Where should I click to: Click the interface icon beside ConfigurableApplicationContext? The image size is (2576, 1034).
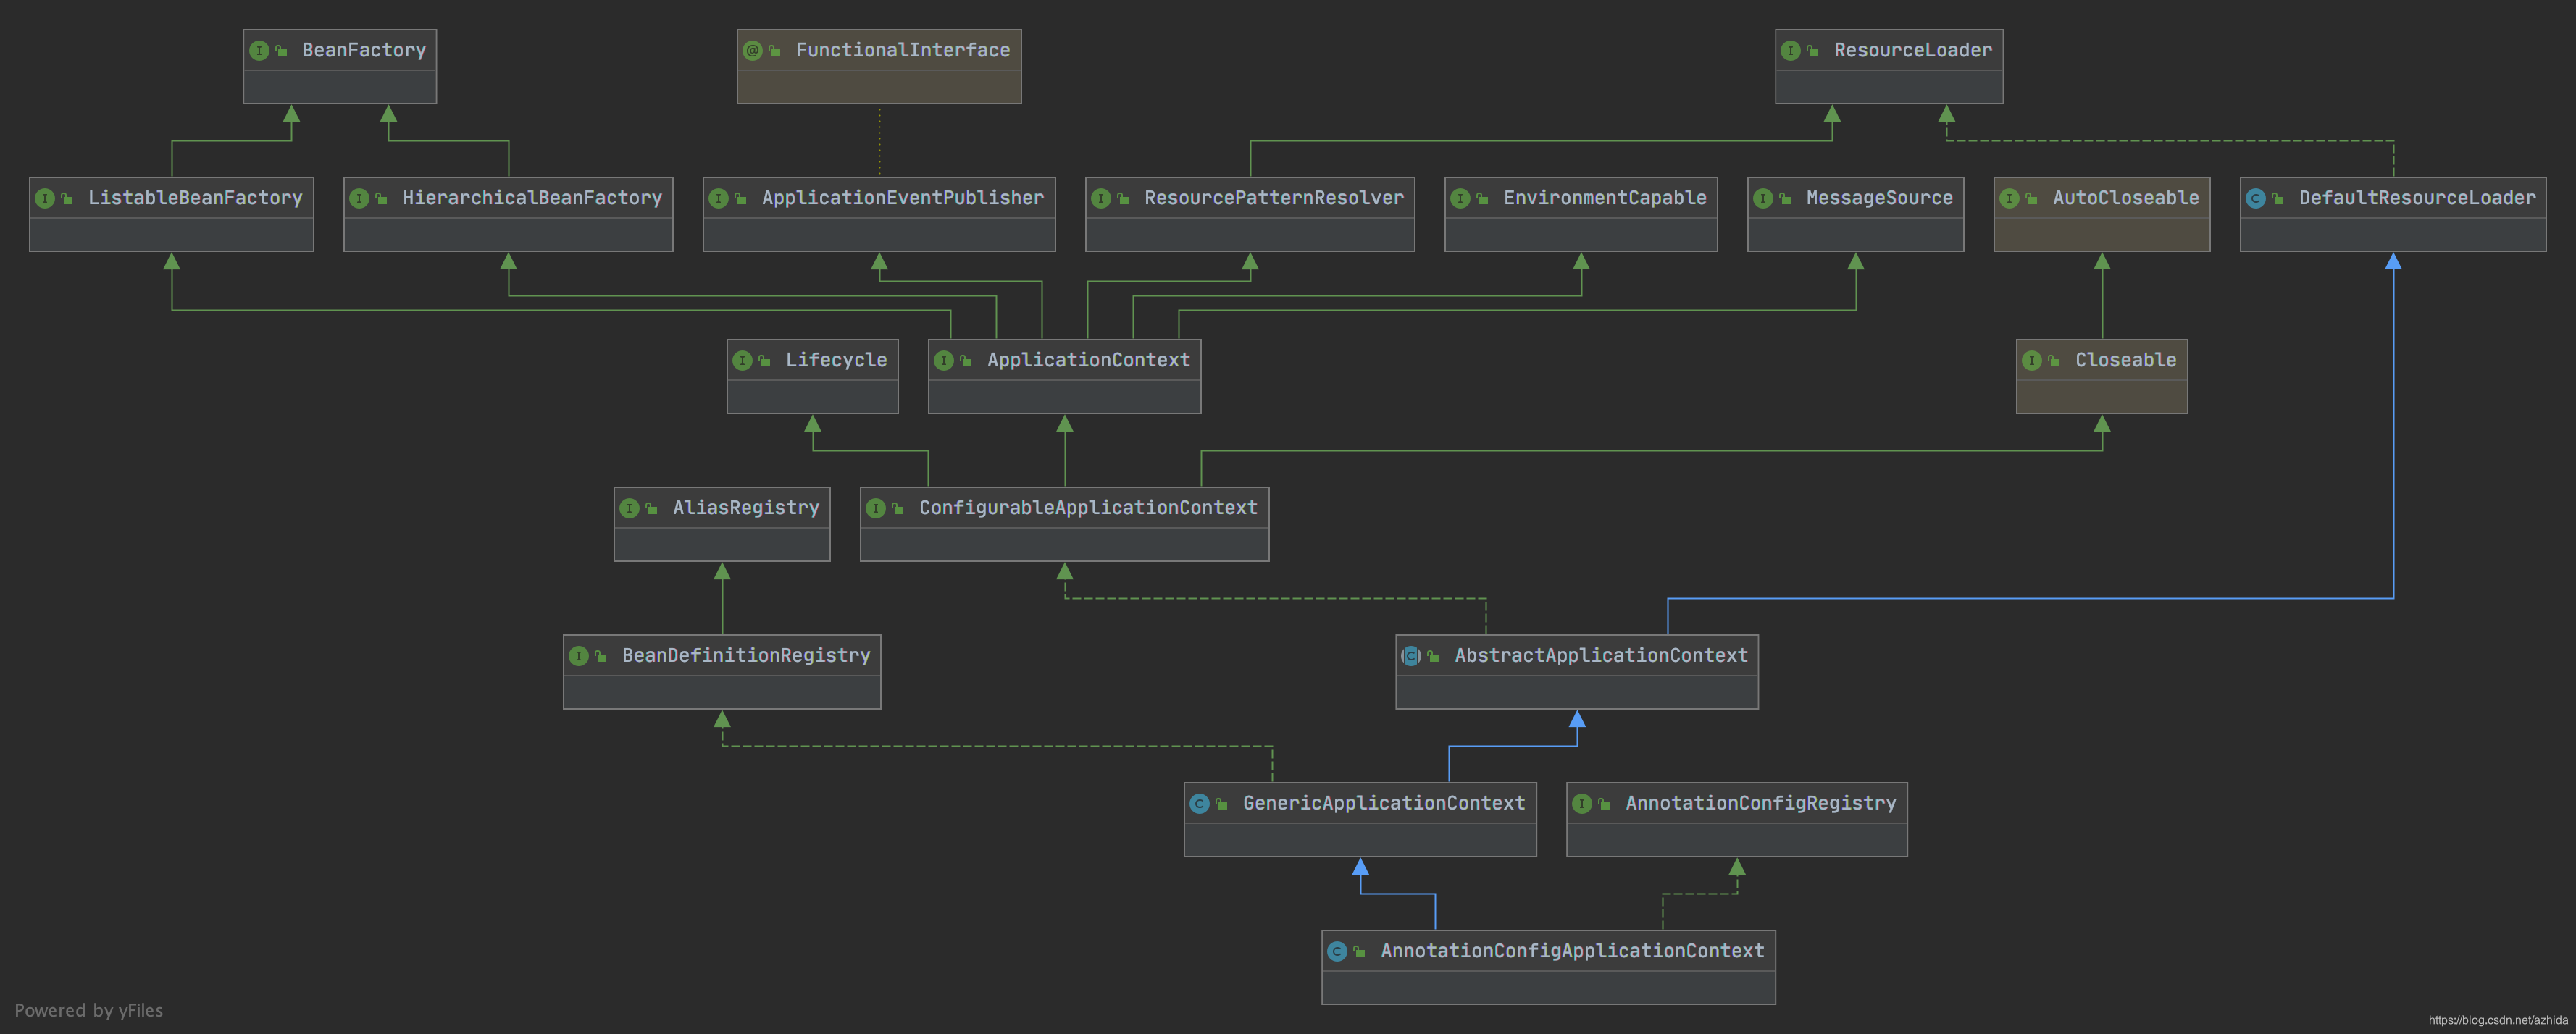876,508
